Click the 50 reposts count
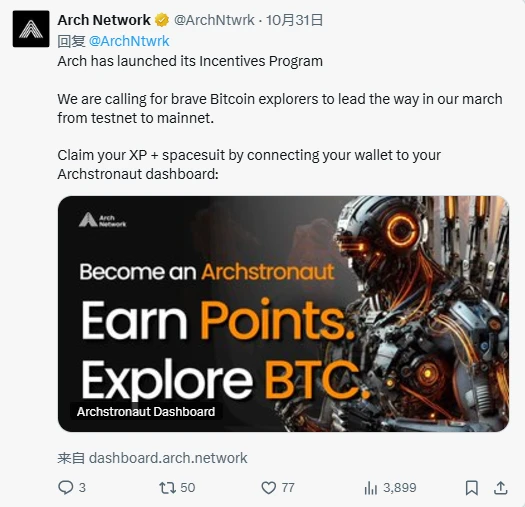The image size is (525, 507). pyautogui.click(x=188, y=488)
